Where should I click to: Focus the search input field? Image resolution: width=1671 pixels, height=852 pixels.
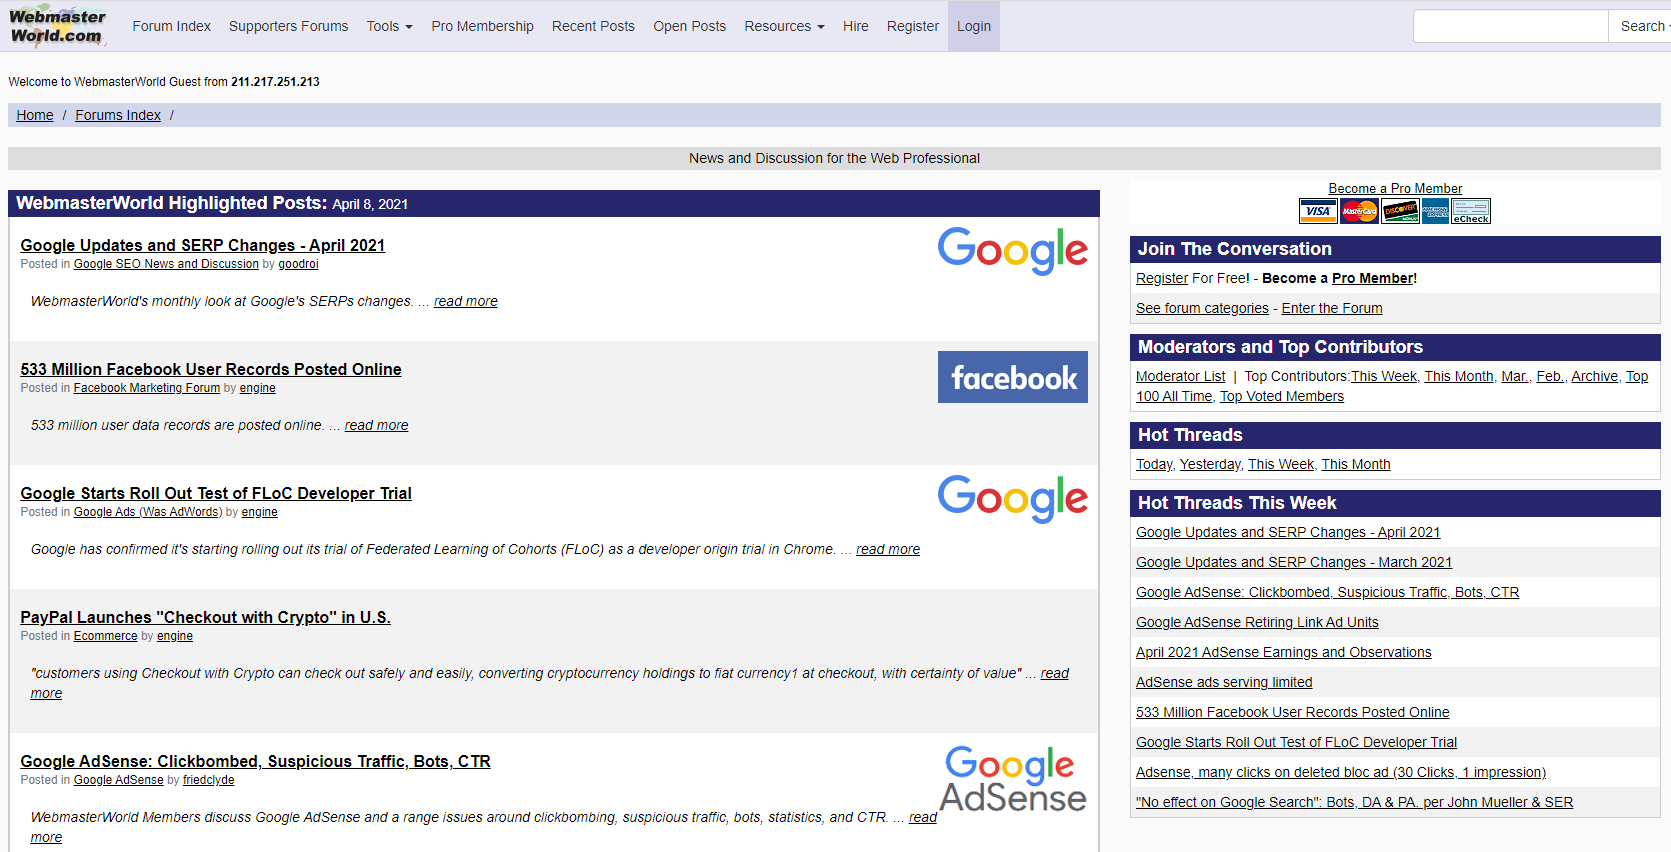tap(1510, 26)
